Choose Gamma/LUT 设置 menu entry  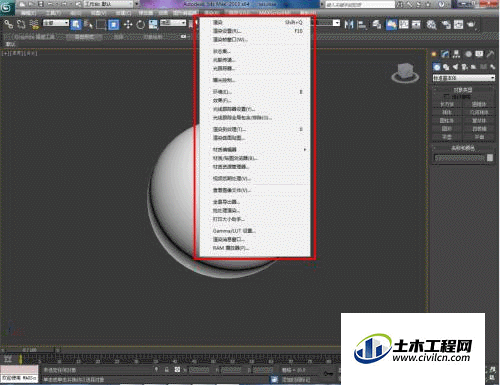click(x=255, y=231)
